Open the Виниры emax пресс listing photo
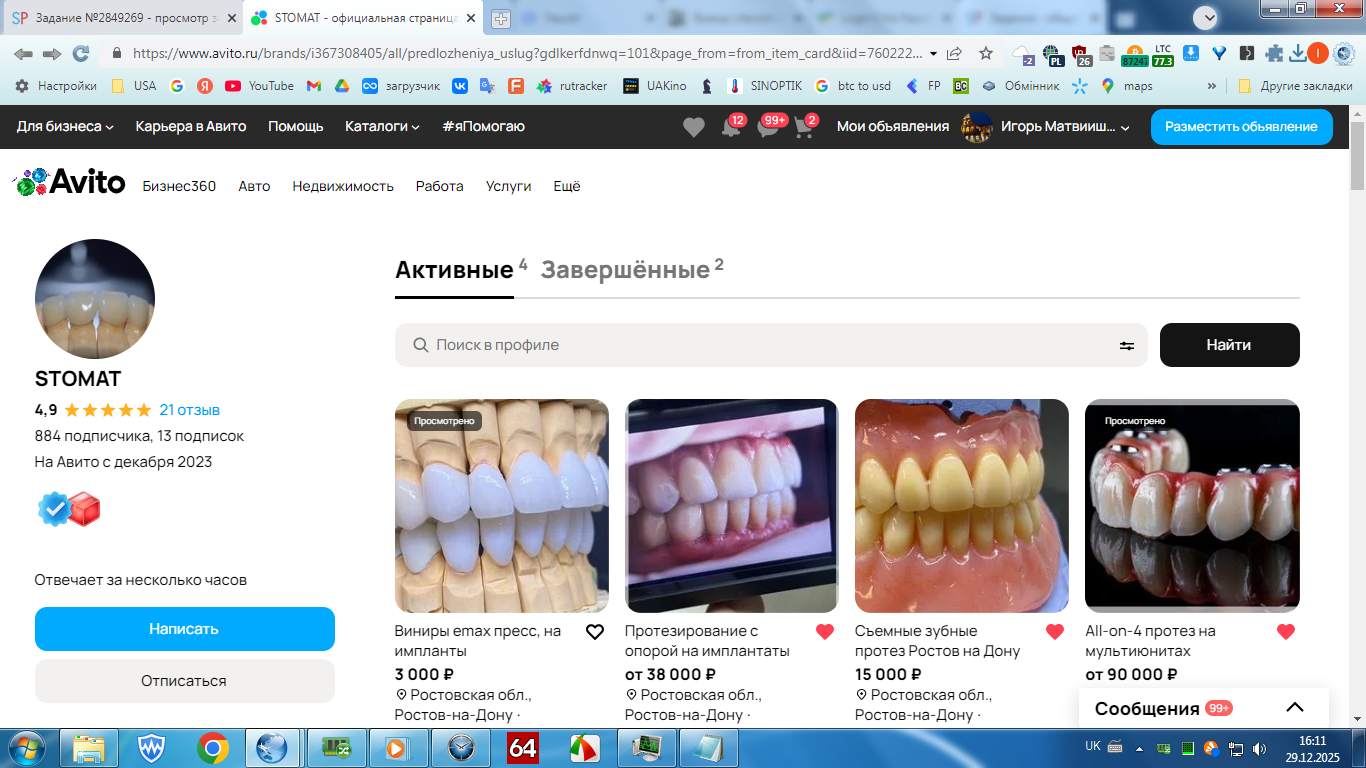Screen dimensions: 1366x768 (x=502, y=506)
